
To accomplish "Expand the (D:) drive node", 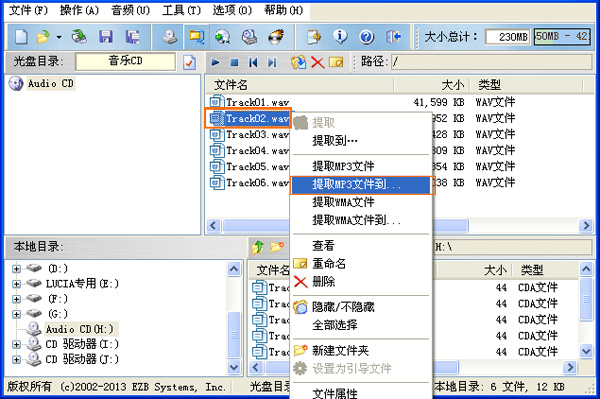I will point(16,269).
